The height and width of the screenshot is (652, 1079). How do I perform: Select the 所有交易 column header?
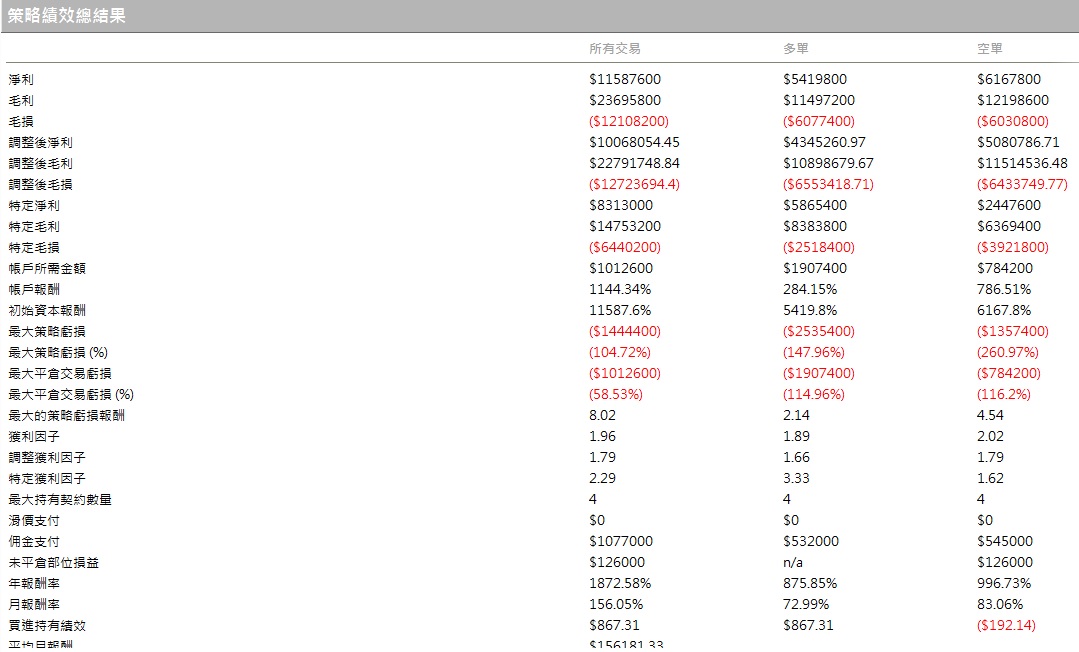coord(615,49)
